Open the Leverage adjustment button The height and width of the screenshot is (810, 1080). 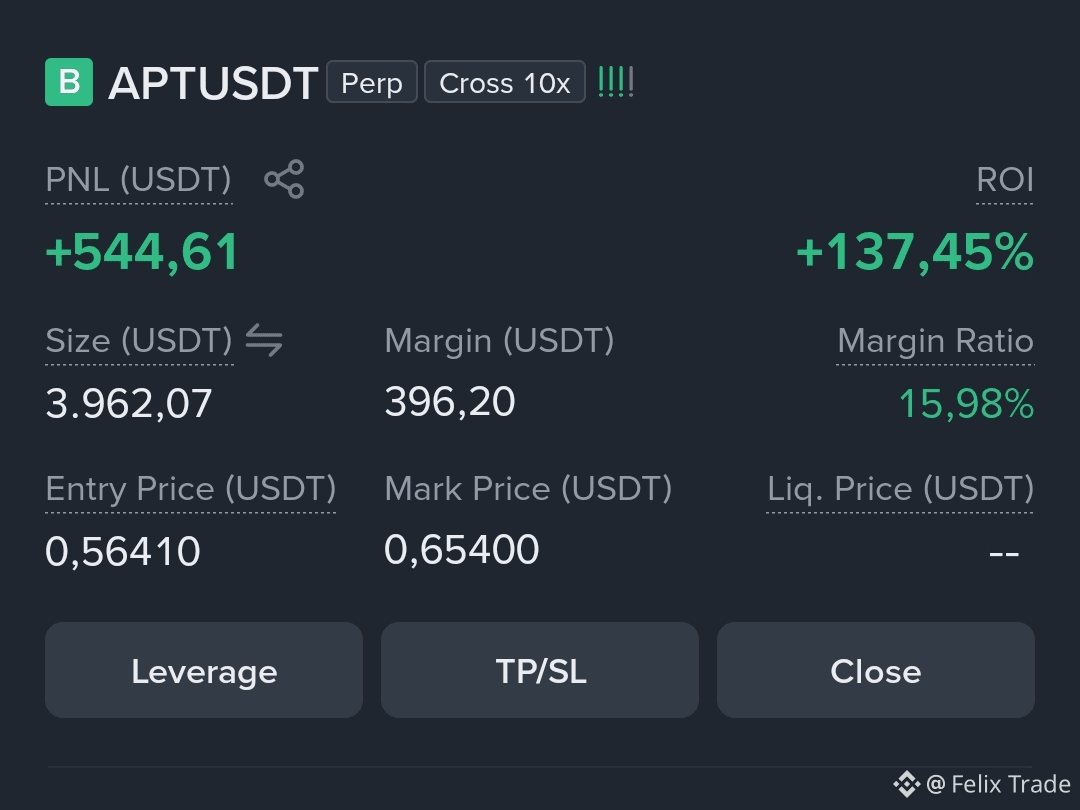[204, 670]
